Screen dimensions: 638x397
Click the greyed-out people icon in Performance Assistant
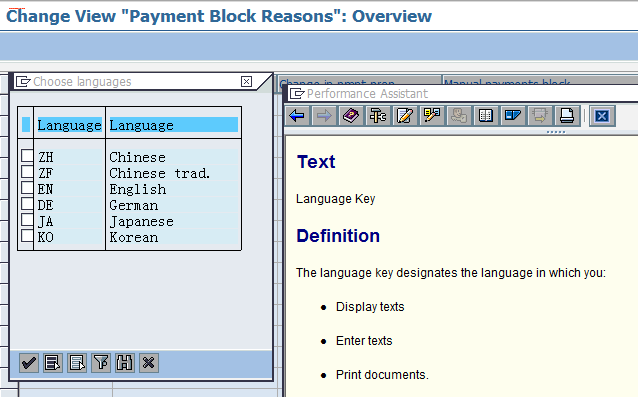459,116
